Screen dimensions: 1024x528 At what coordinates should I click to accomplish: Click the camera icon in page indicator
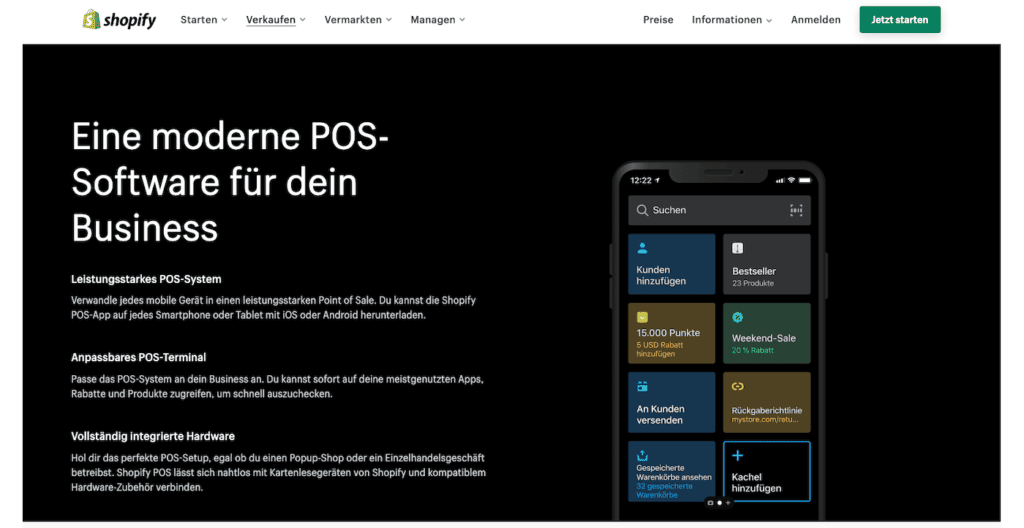(711, 503)
